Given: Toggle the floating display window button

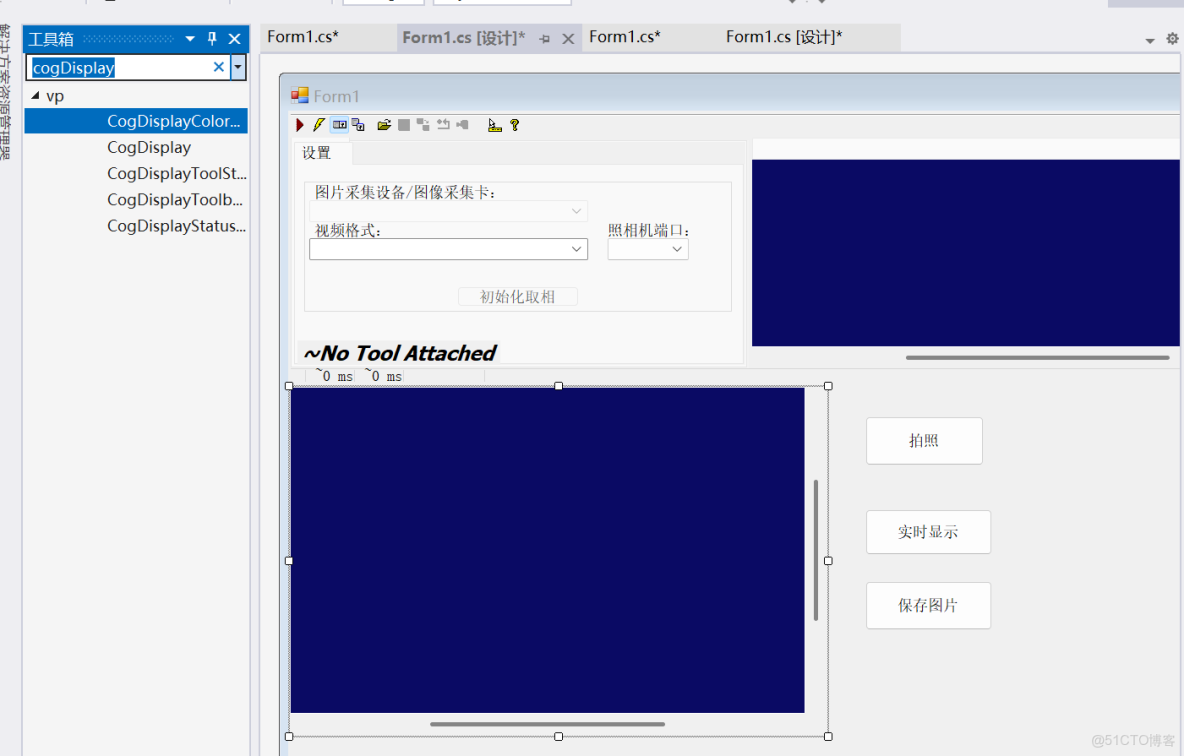Looking at the screenshot, I should [x=358, y=124].
